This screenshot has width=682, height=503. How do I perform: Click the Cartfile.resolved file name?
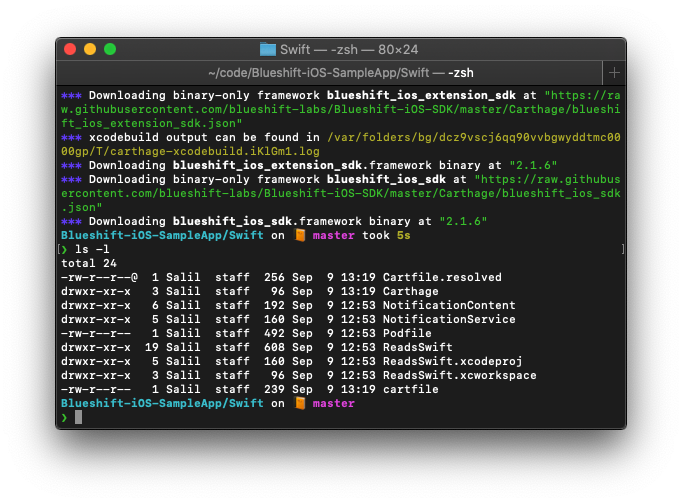click(x=442, y=277)
